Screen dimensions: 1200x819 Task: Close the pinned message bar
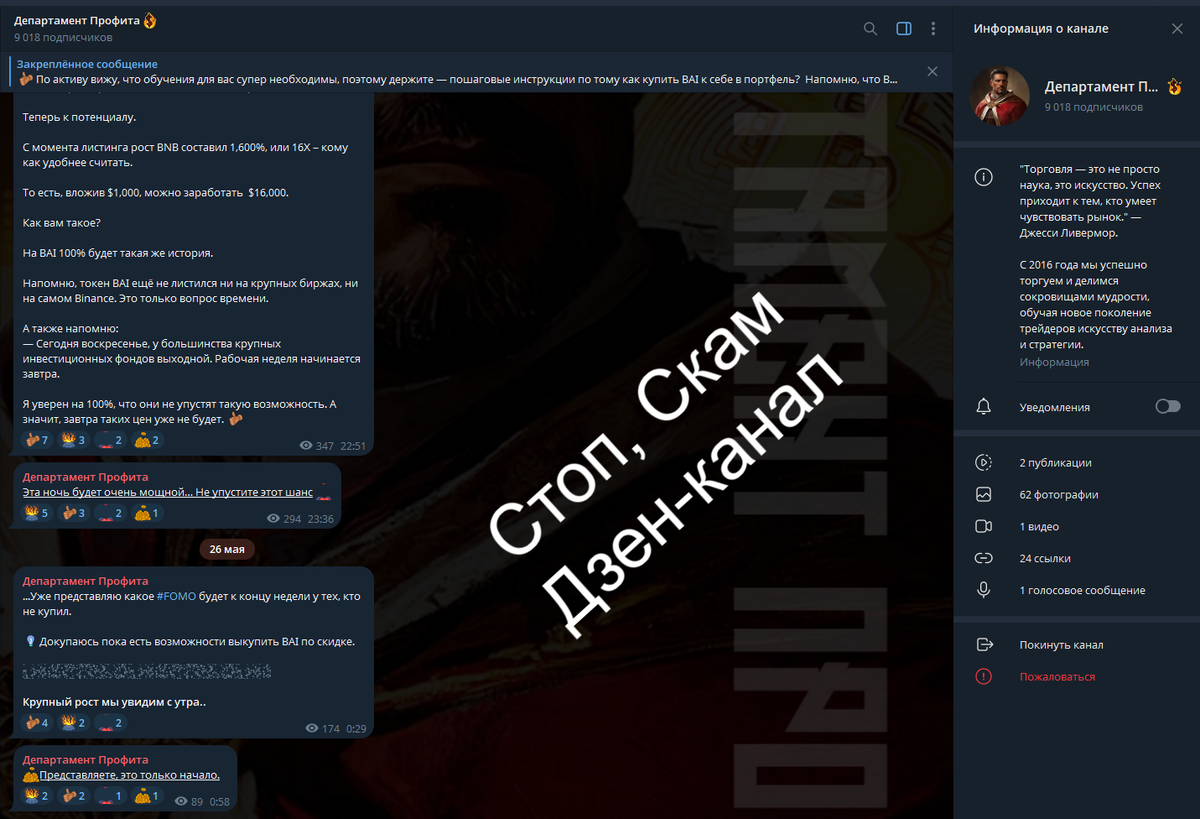tap(932, 71)
